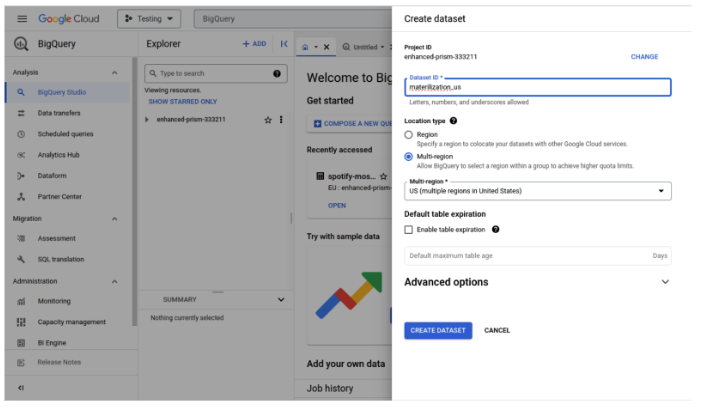
Task: Collapse the Migration section
Action: pyautogui.click(x=115, y=219)
